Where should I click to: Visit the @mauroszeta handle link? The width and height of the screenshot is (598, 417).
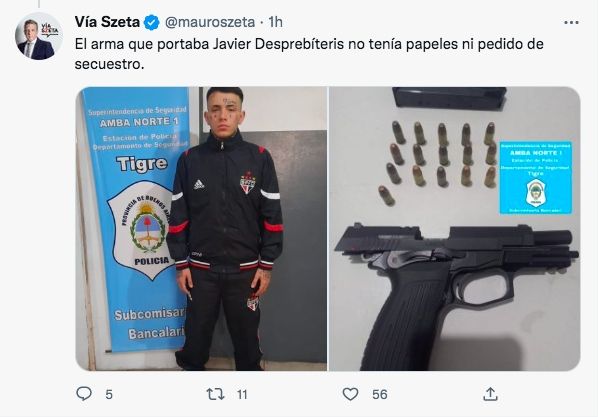pos(210,22)
